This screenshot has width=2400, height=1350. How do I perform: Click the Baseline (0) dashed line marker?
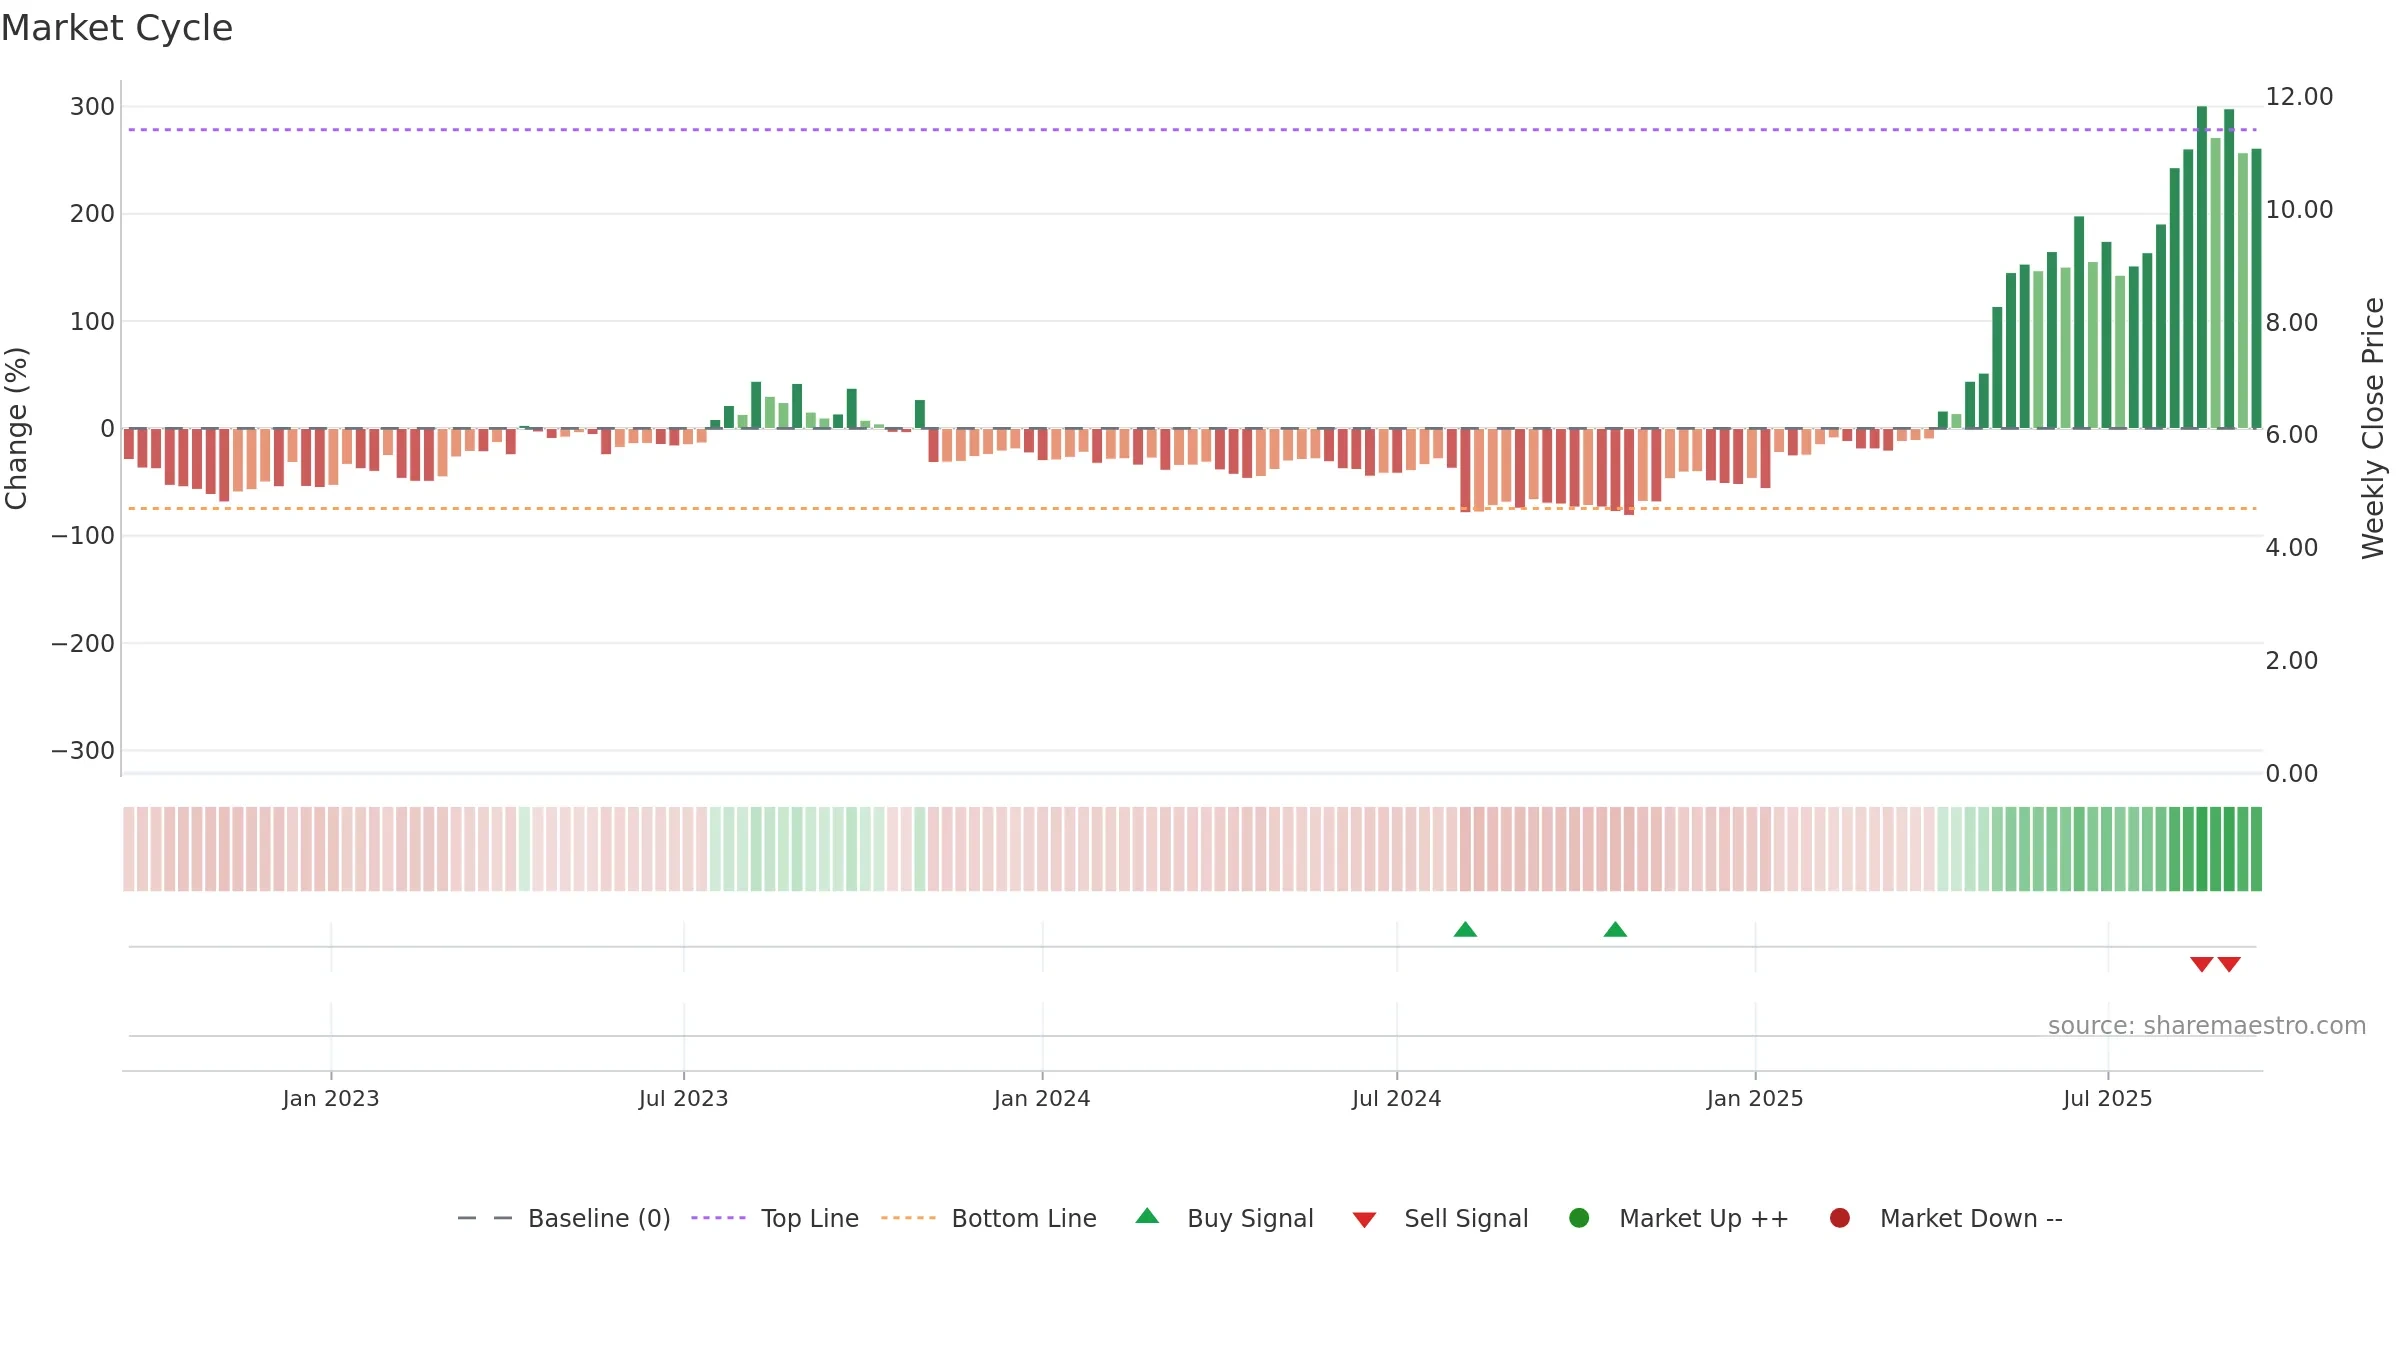click(485, 1218)
